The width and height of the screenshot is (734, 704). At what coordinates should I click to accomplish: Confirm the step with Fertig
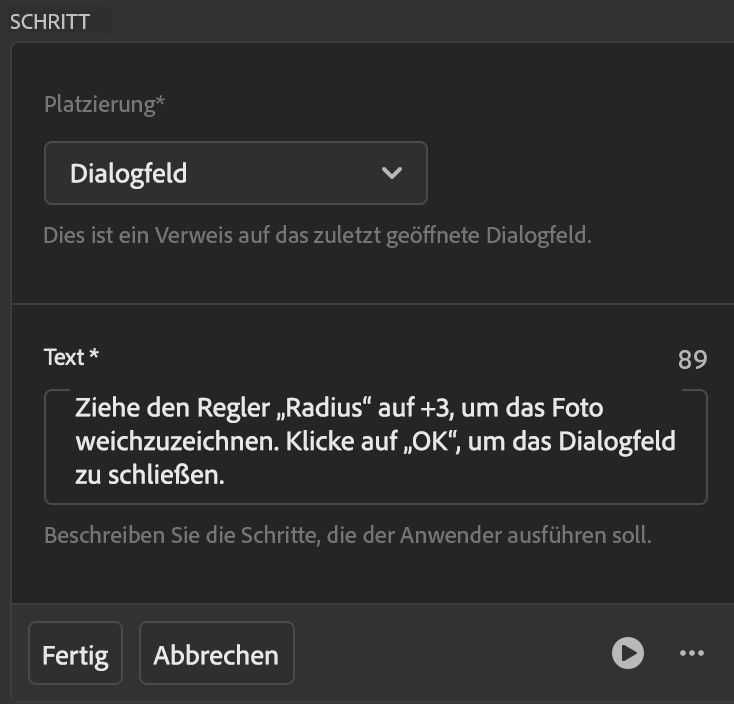tap(75, 655)
